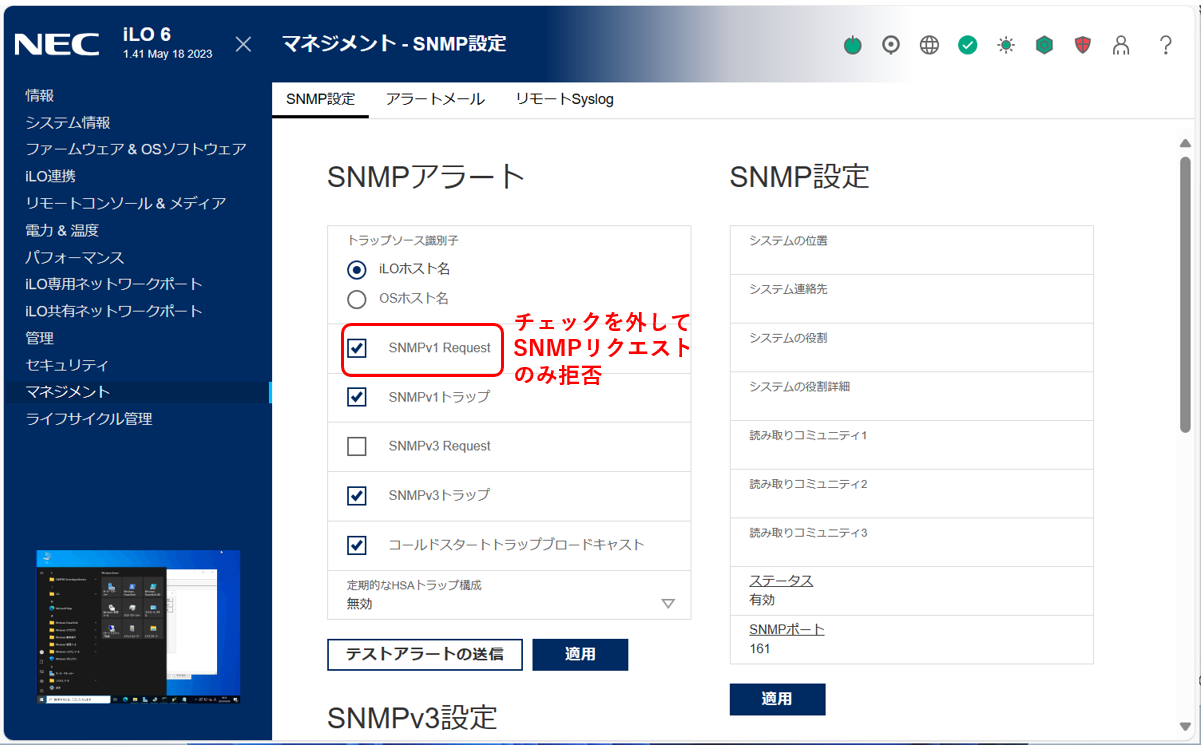This screenshot has height=748, width=1204.
Task: Click the green power status icon
Action: click(x=852, y=45)
